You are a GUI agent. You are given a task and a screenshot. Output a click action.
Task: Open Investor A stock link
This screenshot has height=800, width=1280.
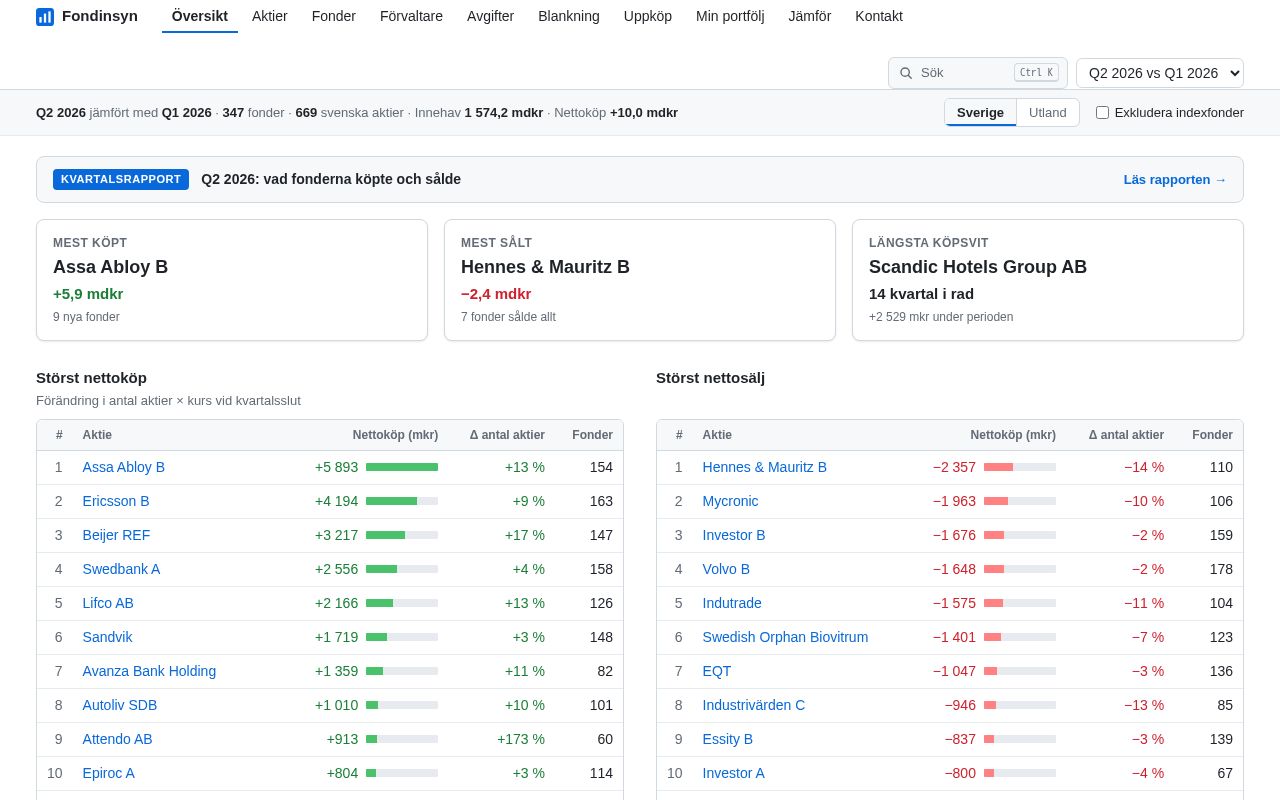[x=734, y=773]
